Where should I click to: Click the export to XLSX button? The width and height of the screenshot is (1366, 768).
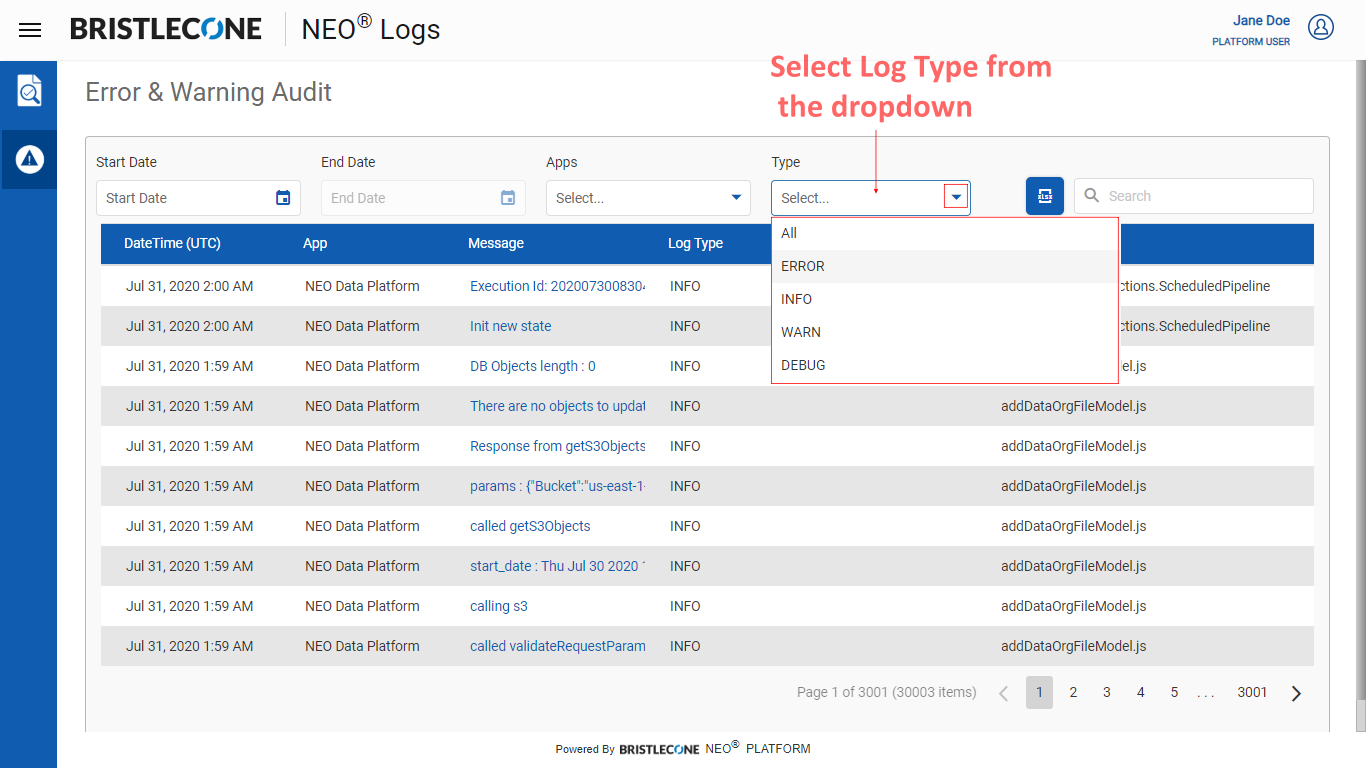(x=1044, y=196)
